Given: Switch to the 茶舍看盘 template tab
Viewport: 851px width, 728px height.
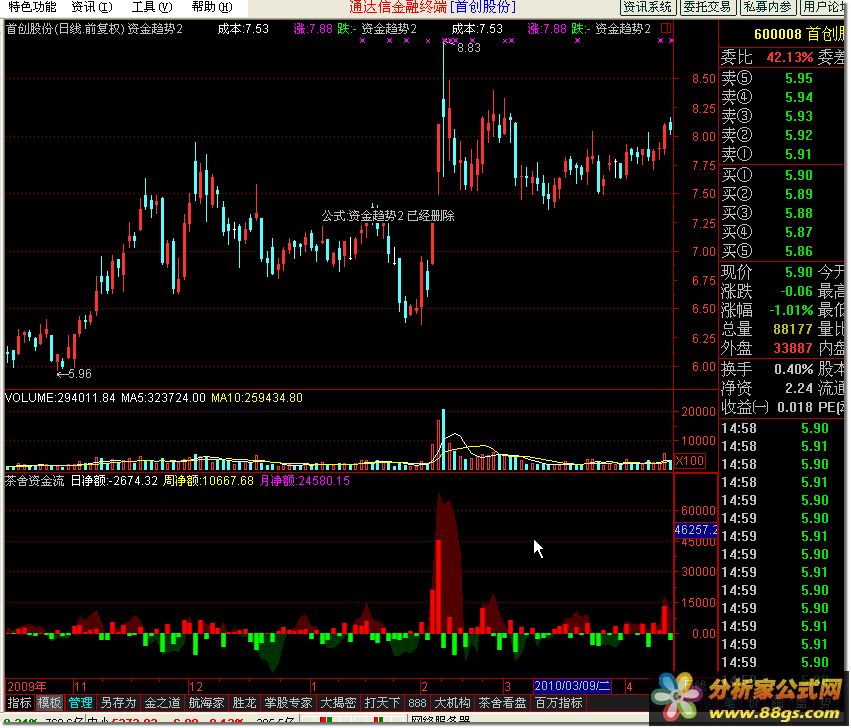Looking at the screenshot, I should click(x=502, y=702).
